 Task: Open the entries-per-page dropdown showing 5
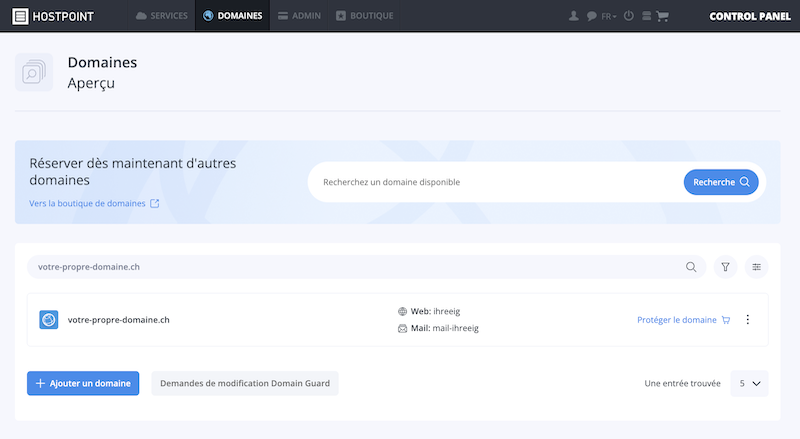pos(749,383)
